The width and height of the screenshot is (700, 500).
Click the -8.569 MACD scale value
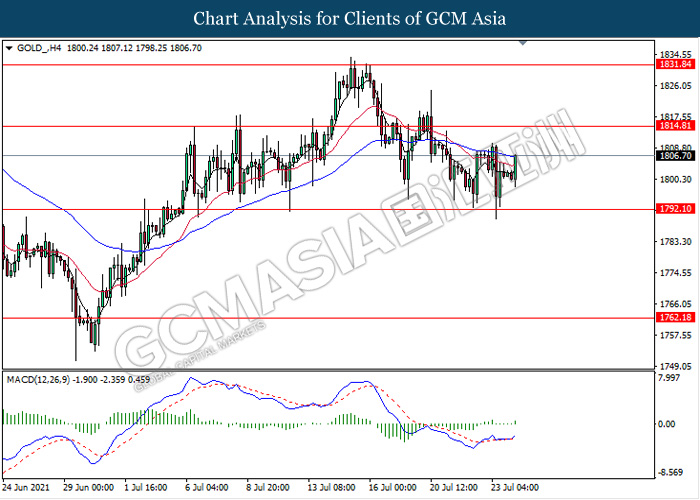click(671, 472)
